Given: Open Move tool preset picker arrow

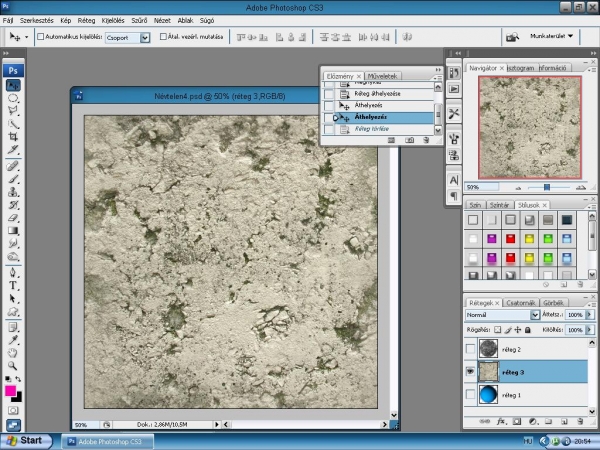Looking at the screenshot, I should coord(26,37).
